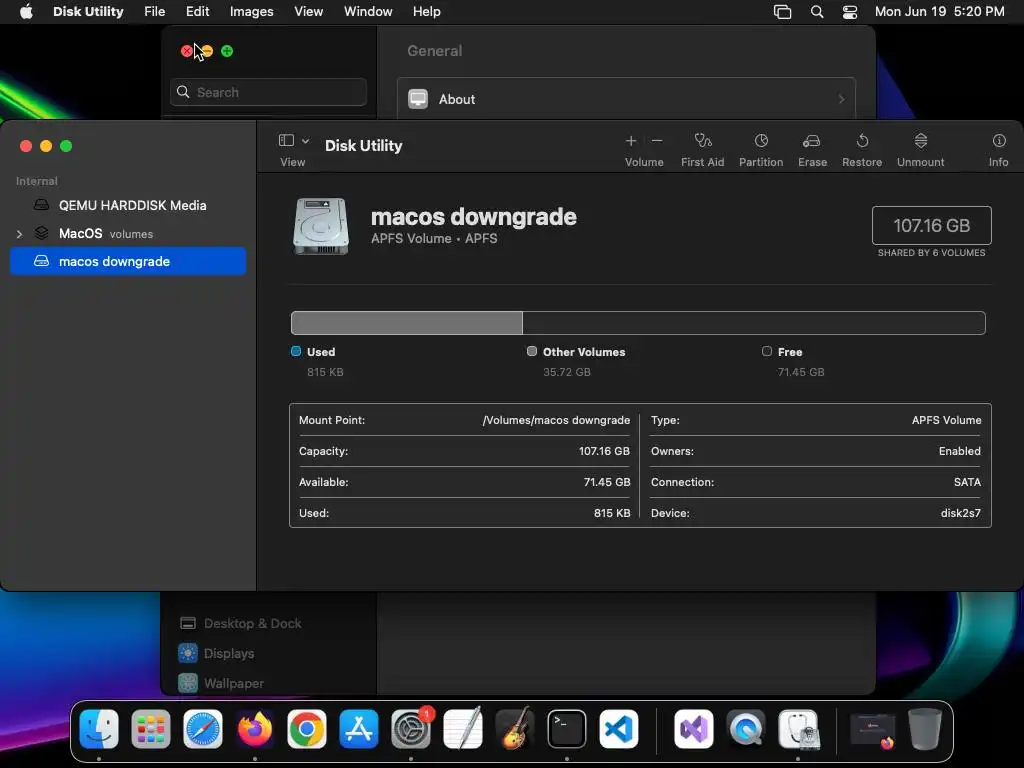1024x768 pixels.
Task: Open Launchpad from the Dock
Action: [151, 729]
